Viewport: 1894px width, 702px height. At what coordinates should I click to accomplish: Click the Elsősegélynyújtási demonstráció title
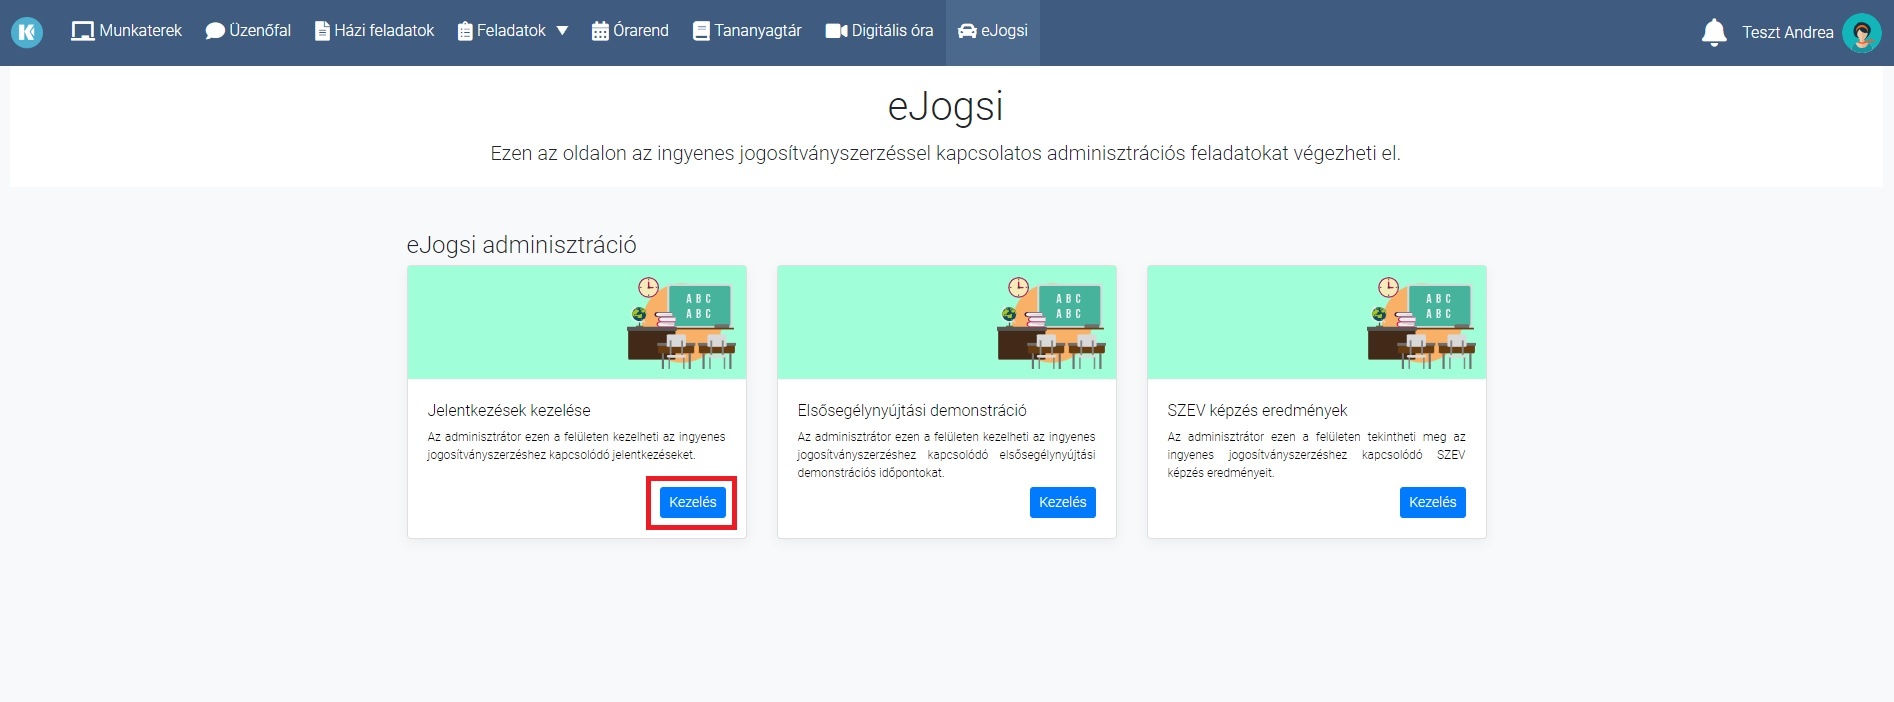click(x=912, y=410)
